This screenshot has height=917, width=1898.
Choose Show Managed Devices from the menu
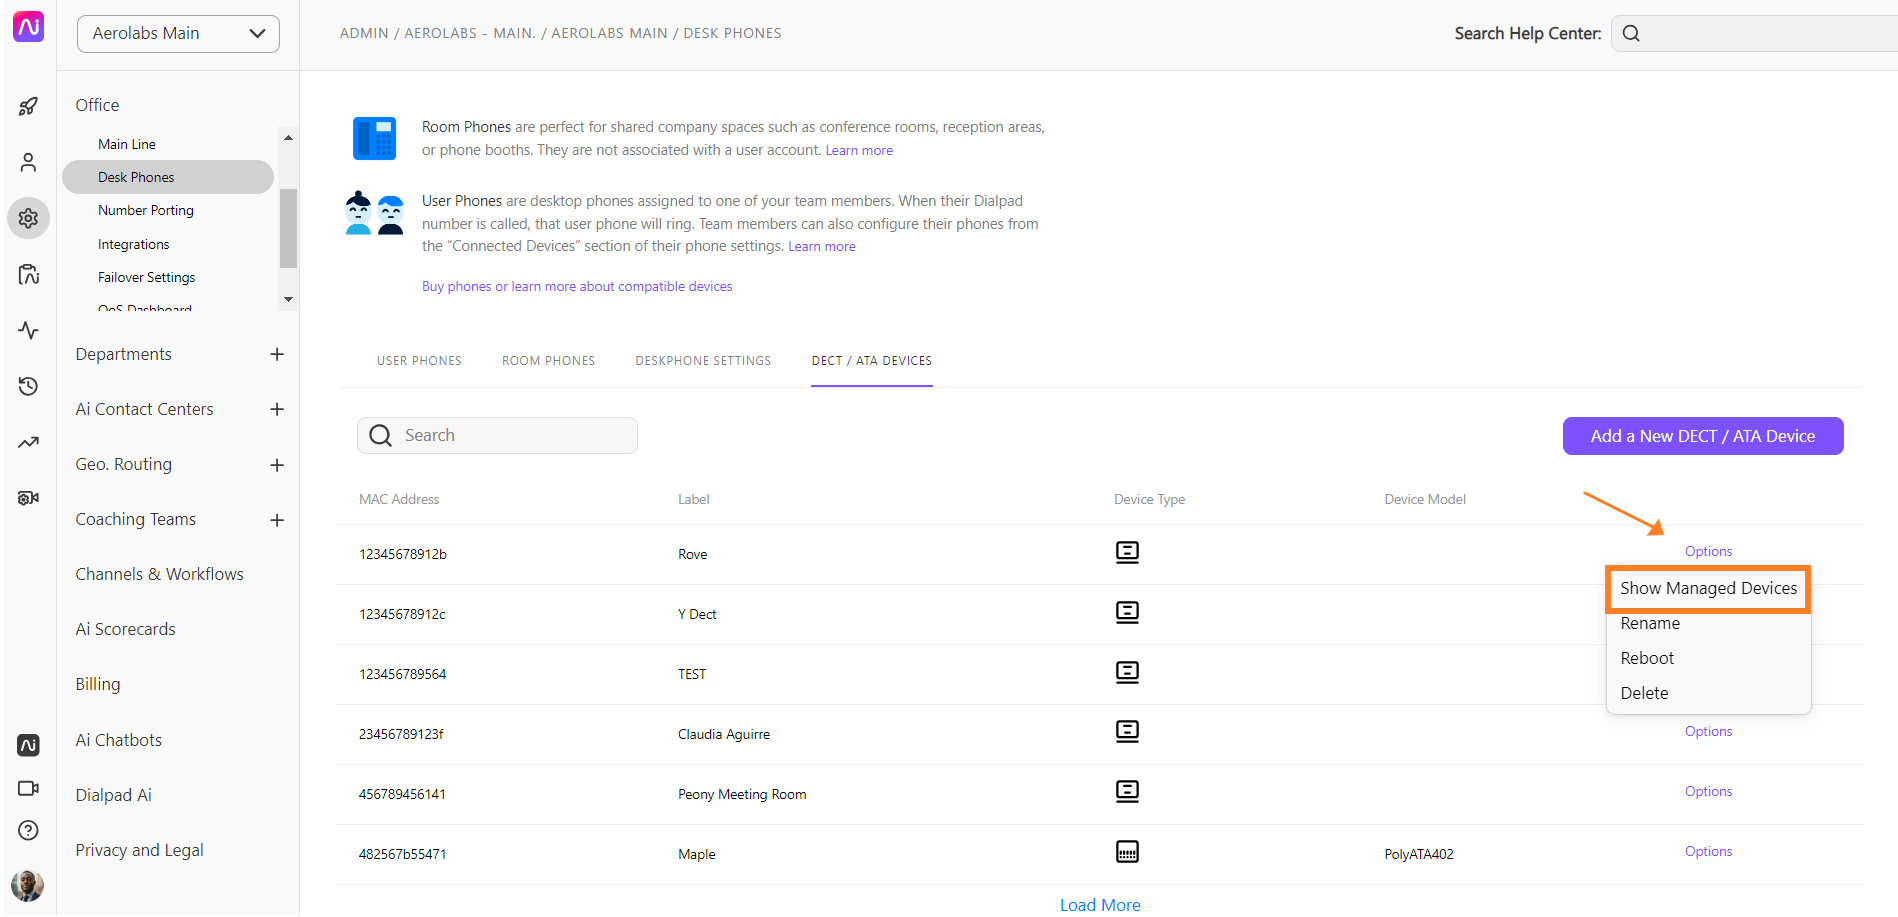click(1708, 588)
